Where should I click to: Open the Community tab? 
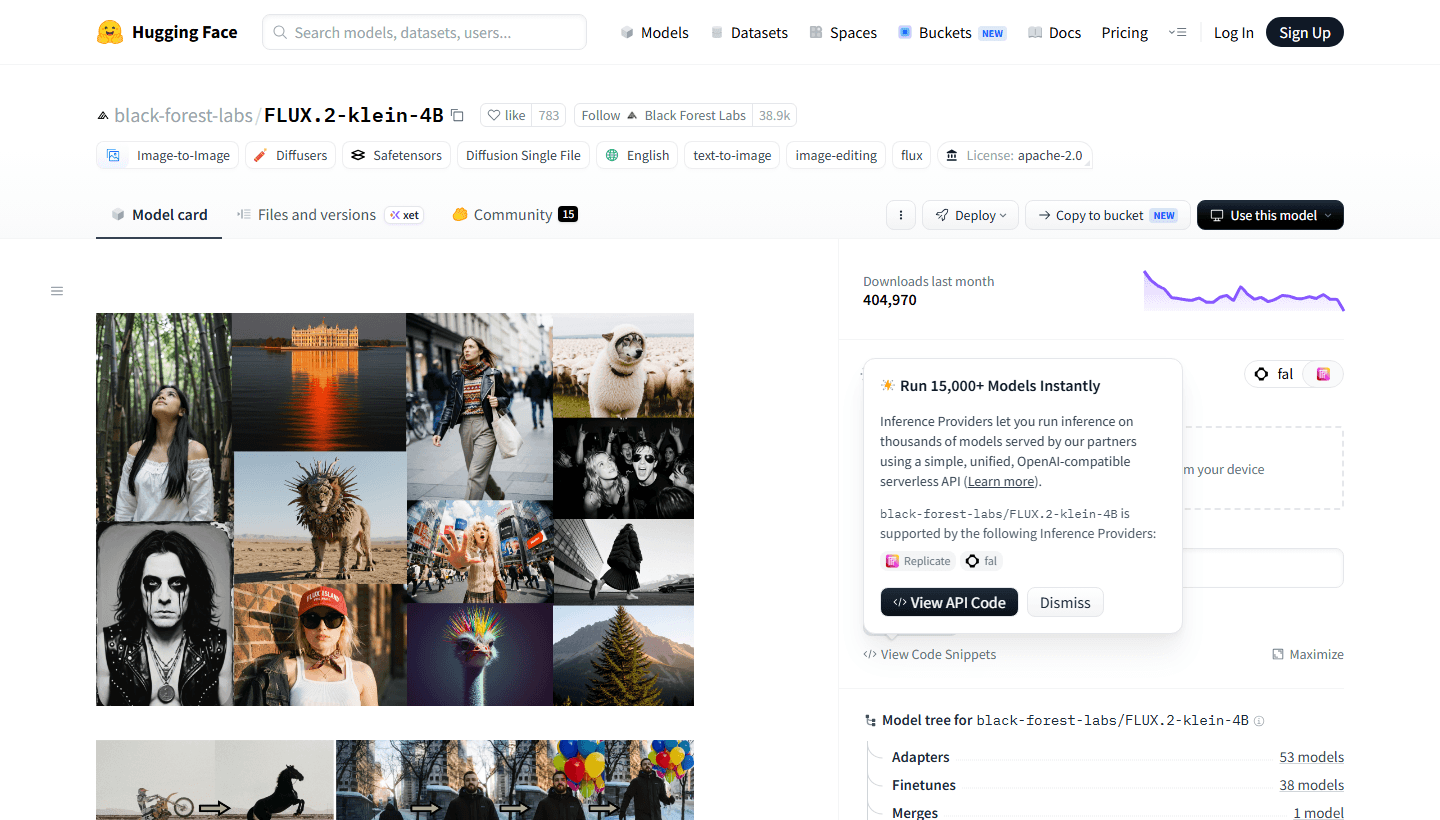pyautogui.click(x=514, y=215)
